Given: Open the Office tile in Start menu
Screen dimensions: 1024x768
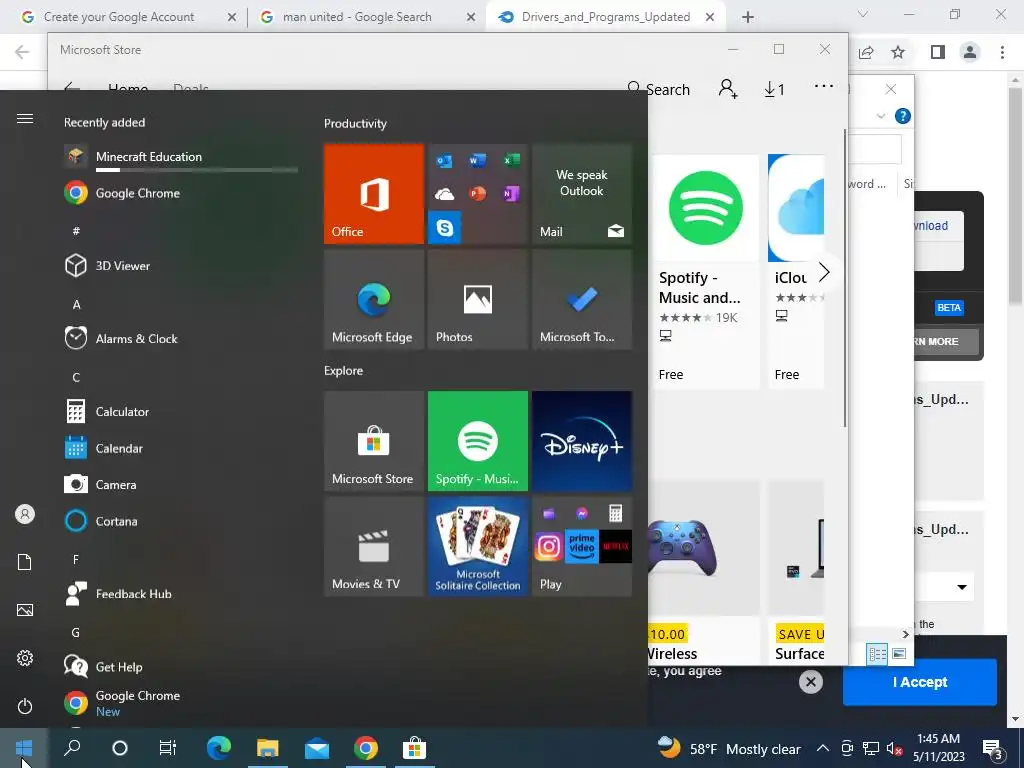Looking at the screenshot, I should click(374, 193).
